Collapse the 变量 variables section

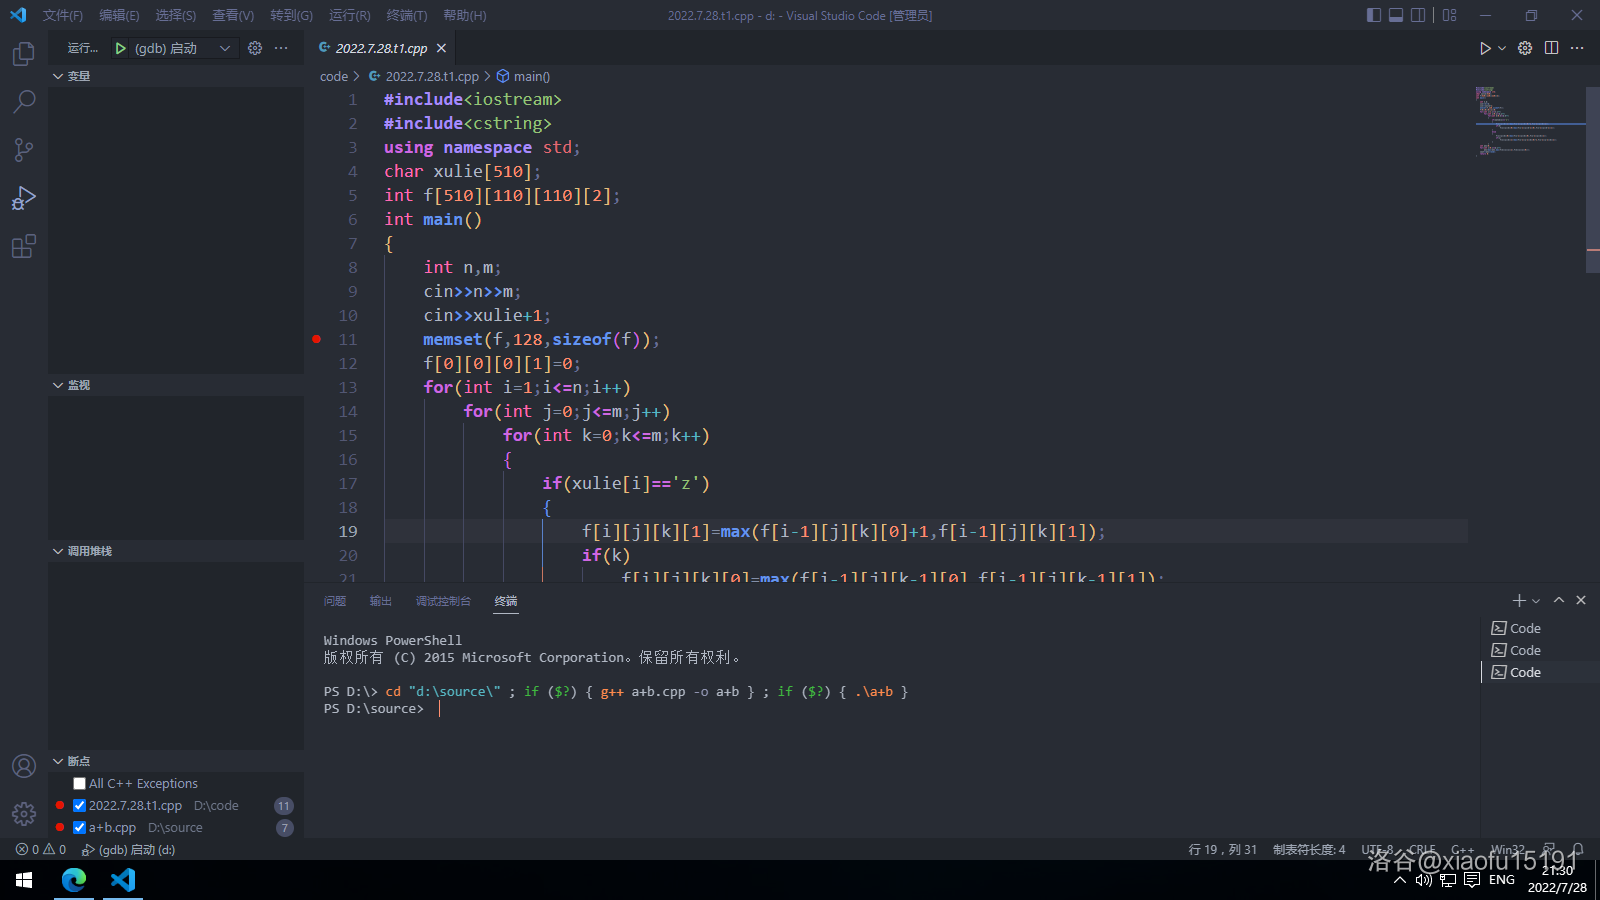pyautogui.click(x=176, y=76)
